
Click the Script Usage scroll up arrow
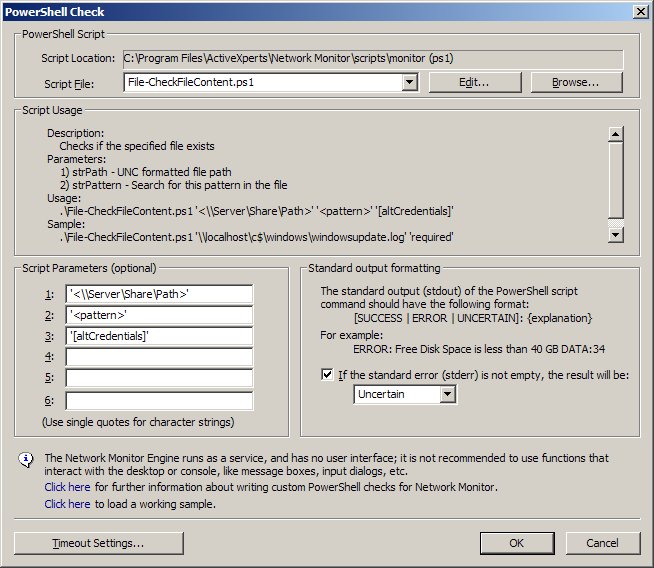[x=616, y=134]
